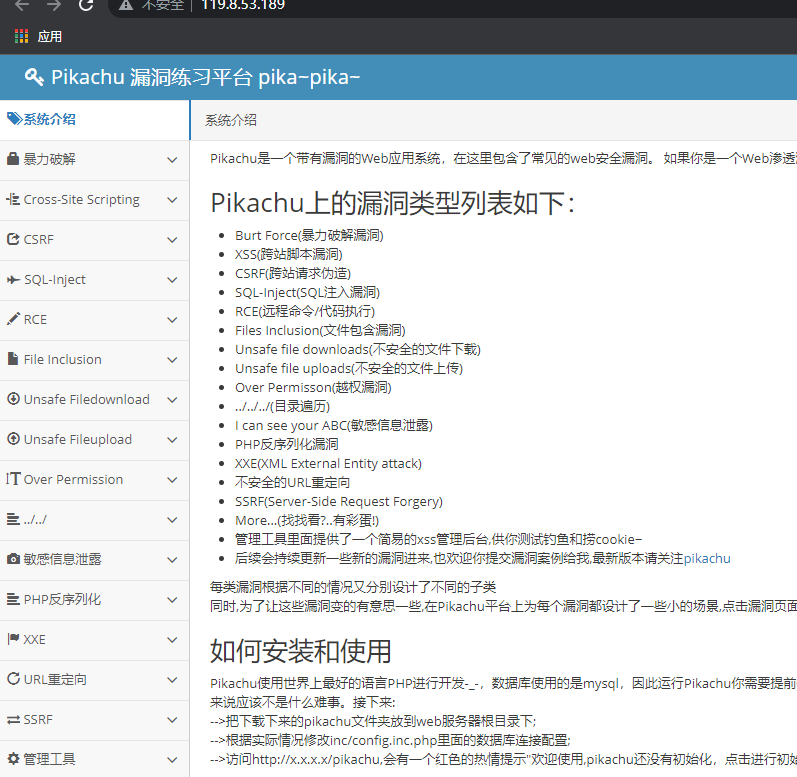Click the not-secure warning triangle icon
This screenshot has height=777, width=797.
point(126,5)
